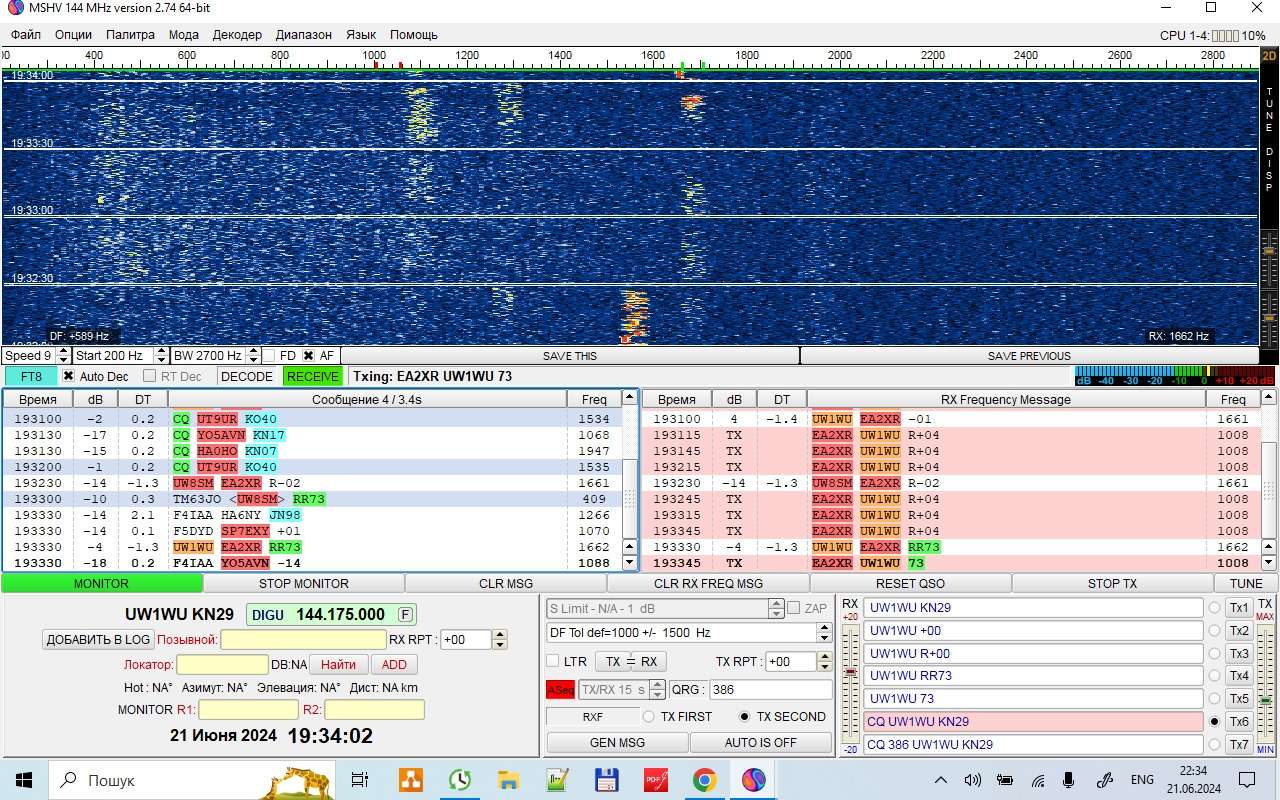Click the pen workspace tray icon
The image size is (1280, 800).
pos(1104,780)
